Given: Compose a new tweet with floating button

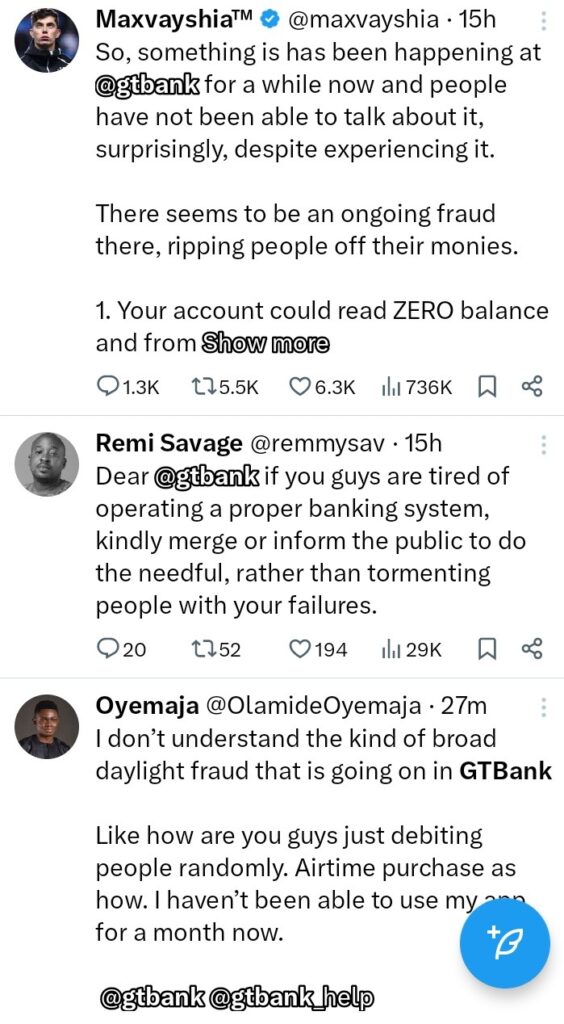Looking at the screenshot, I should (x=505, y=942).
